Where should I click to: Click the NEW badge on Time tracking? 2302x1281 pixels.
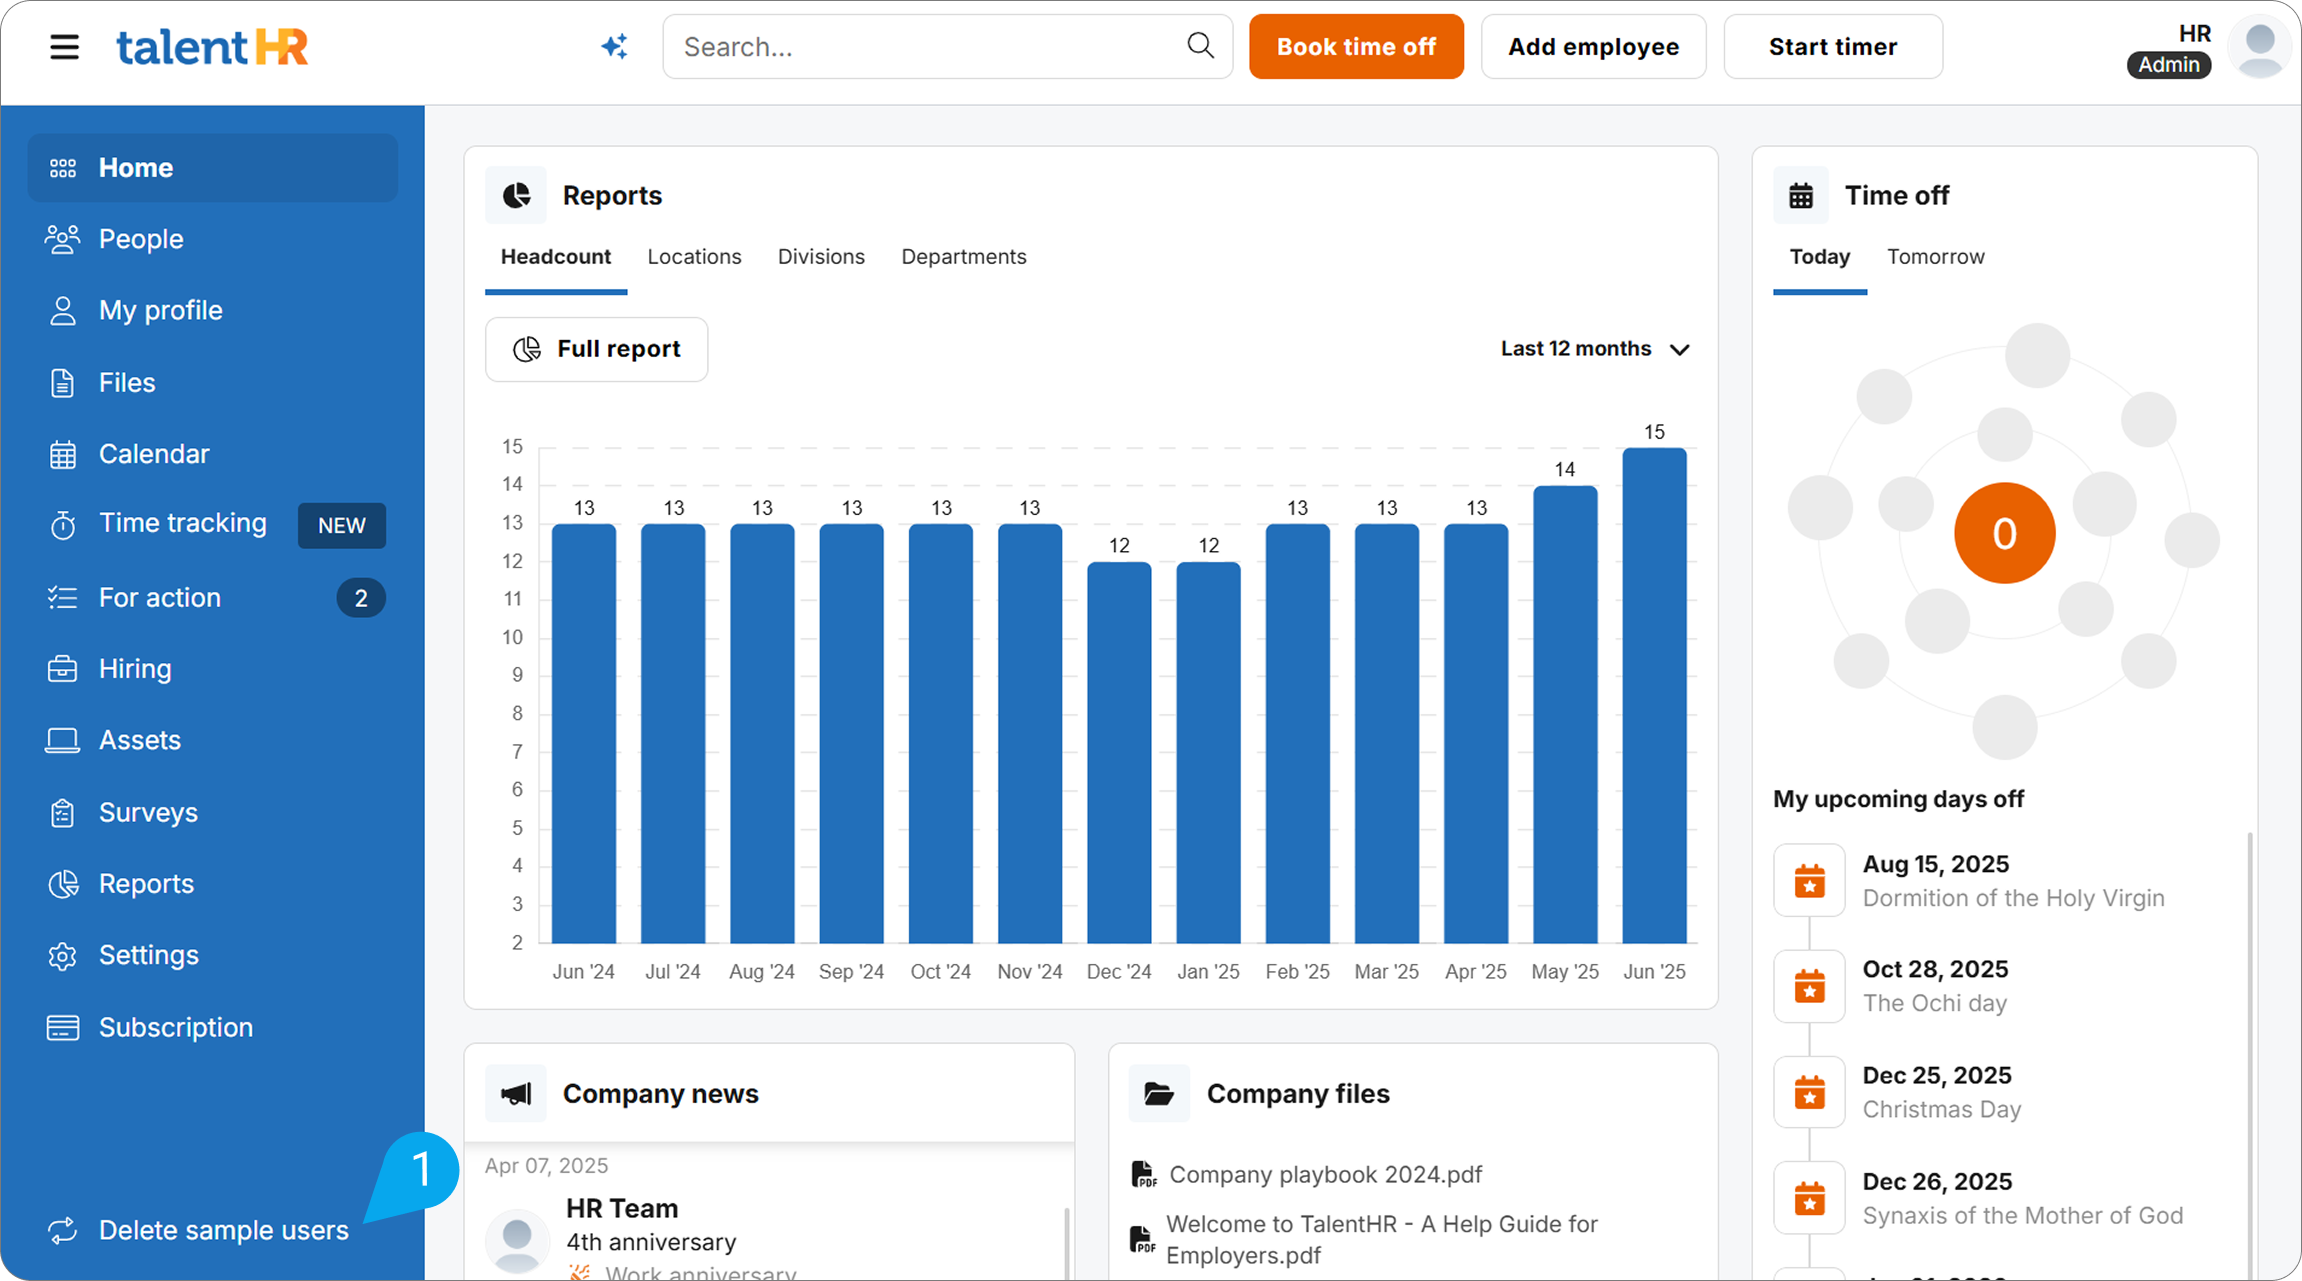coord(342,526)
